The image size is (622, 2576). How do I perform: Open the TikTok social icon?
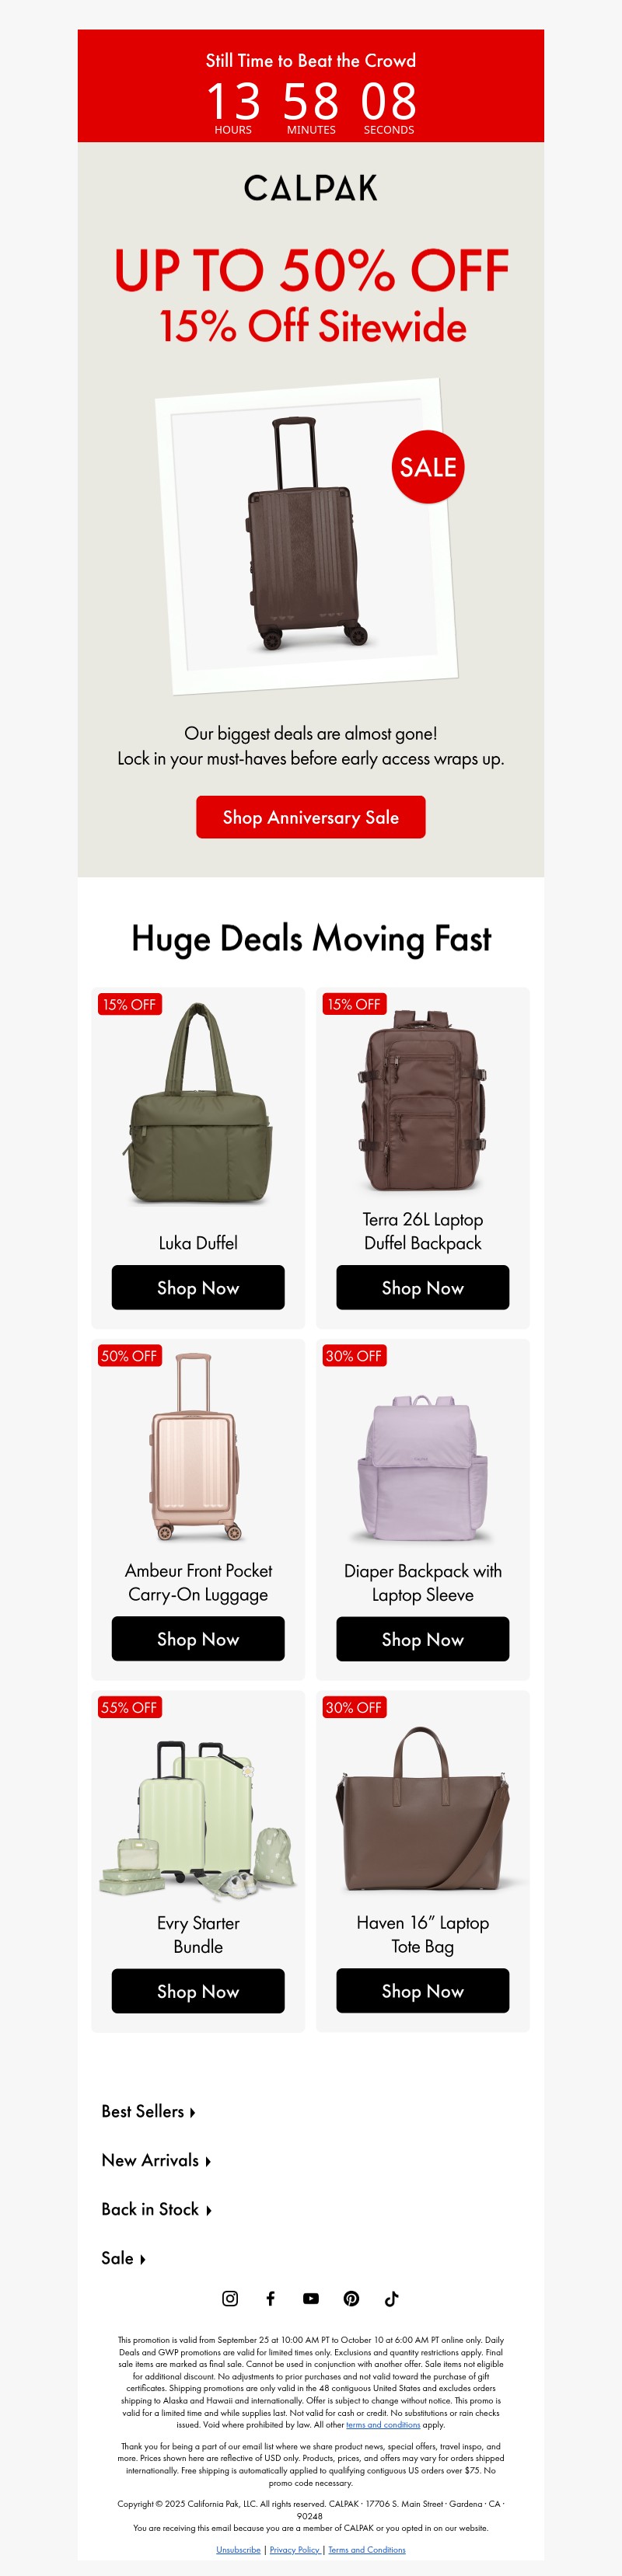pyautogui.click(x=392, y=2298)
